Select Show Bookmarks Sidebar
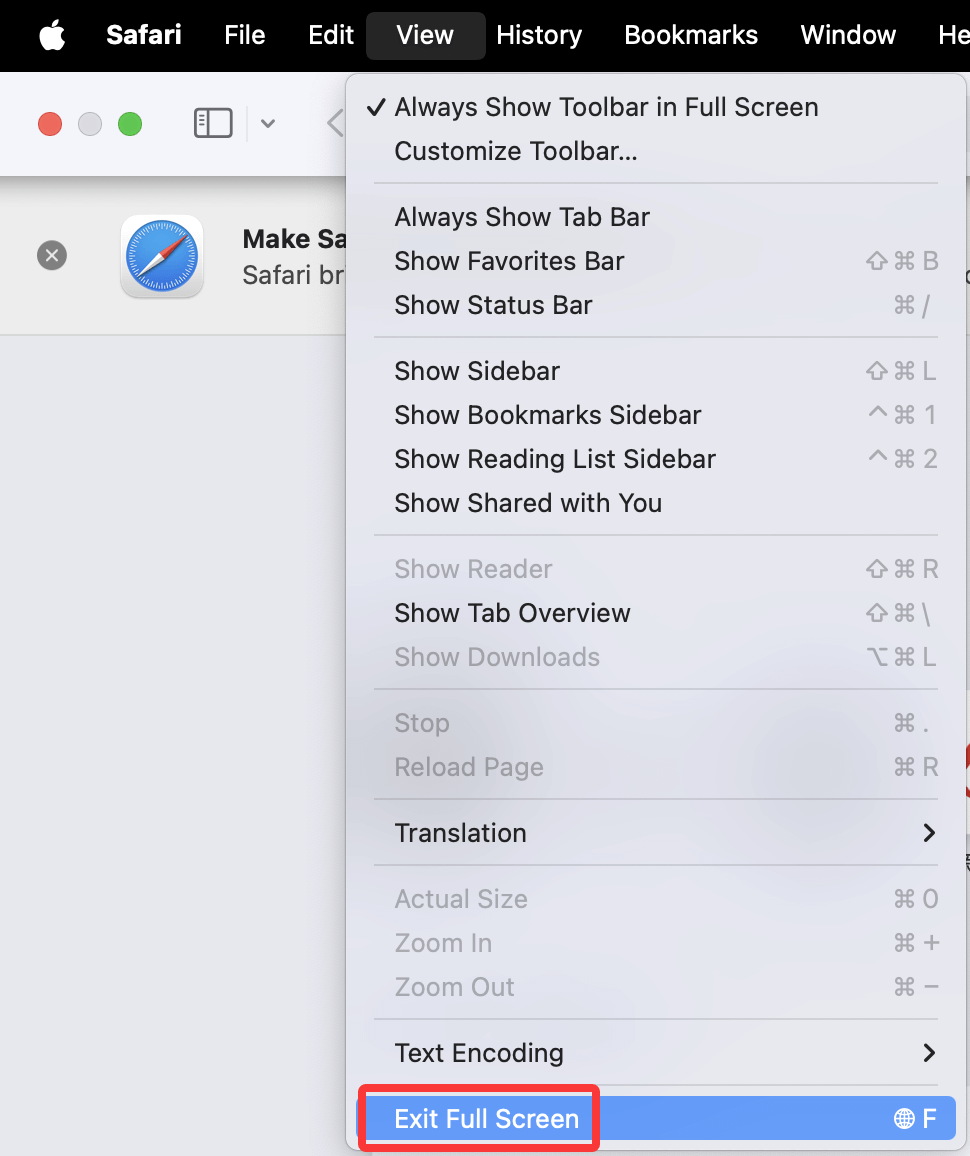 pyautogui.click(x=548, y=415)
